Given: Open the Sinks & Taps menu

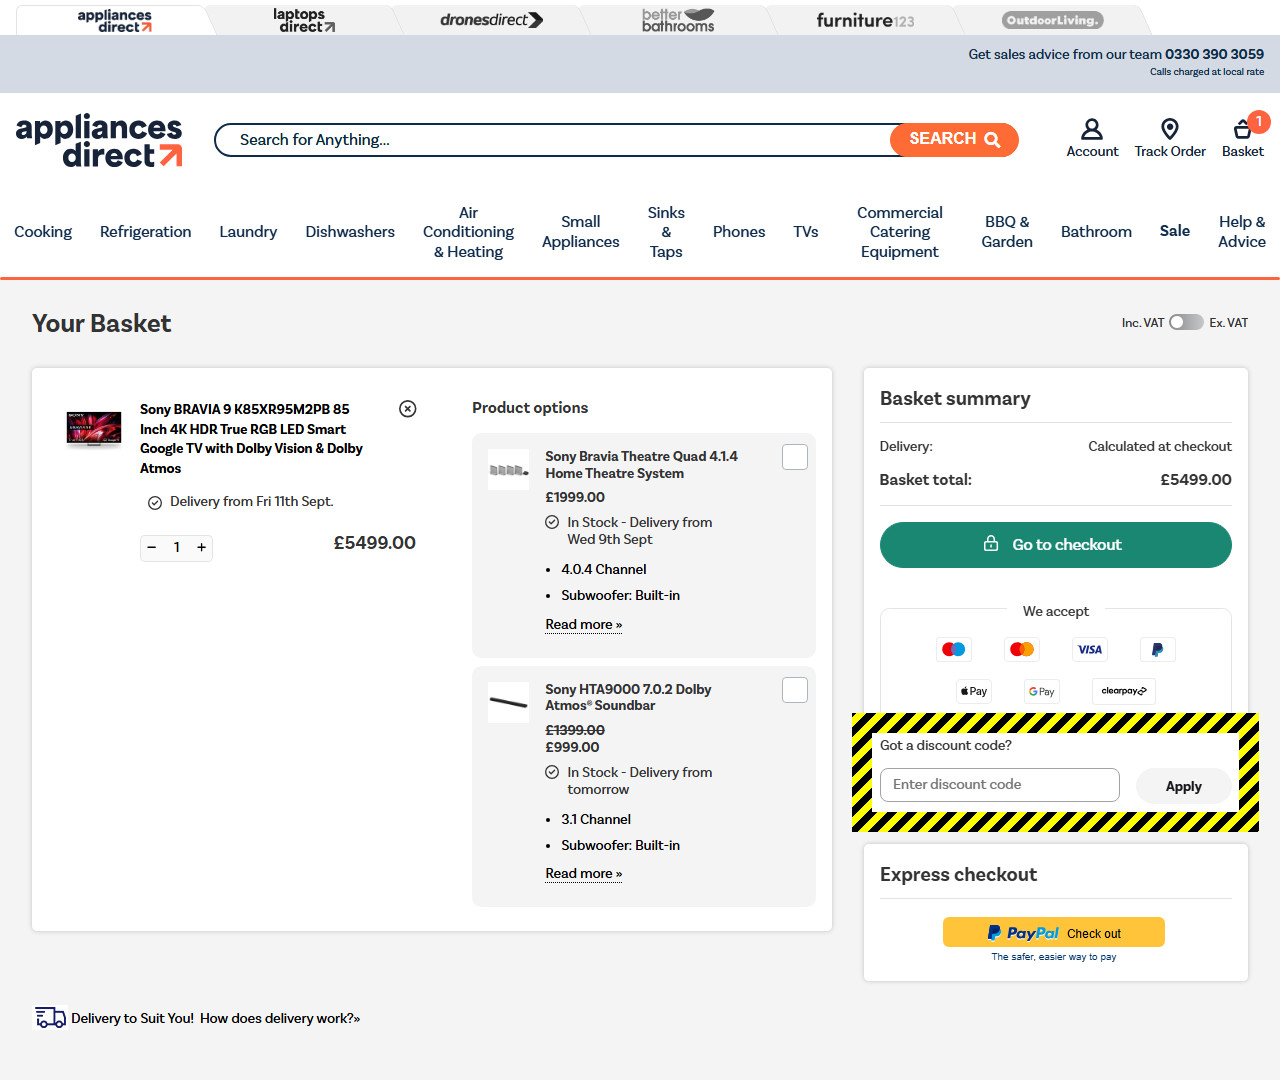Looking at the screenshot, I should click(666, 232).
